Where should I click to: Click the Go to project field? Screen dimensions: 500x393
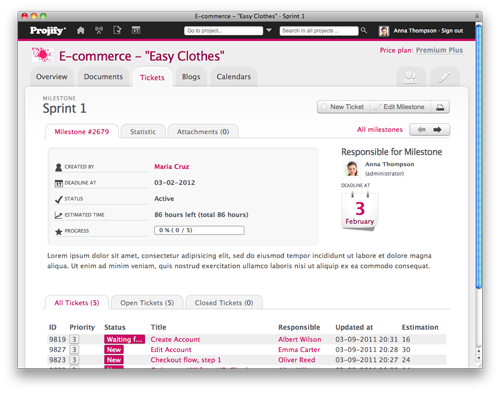coord(223,31)
